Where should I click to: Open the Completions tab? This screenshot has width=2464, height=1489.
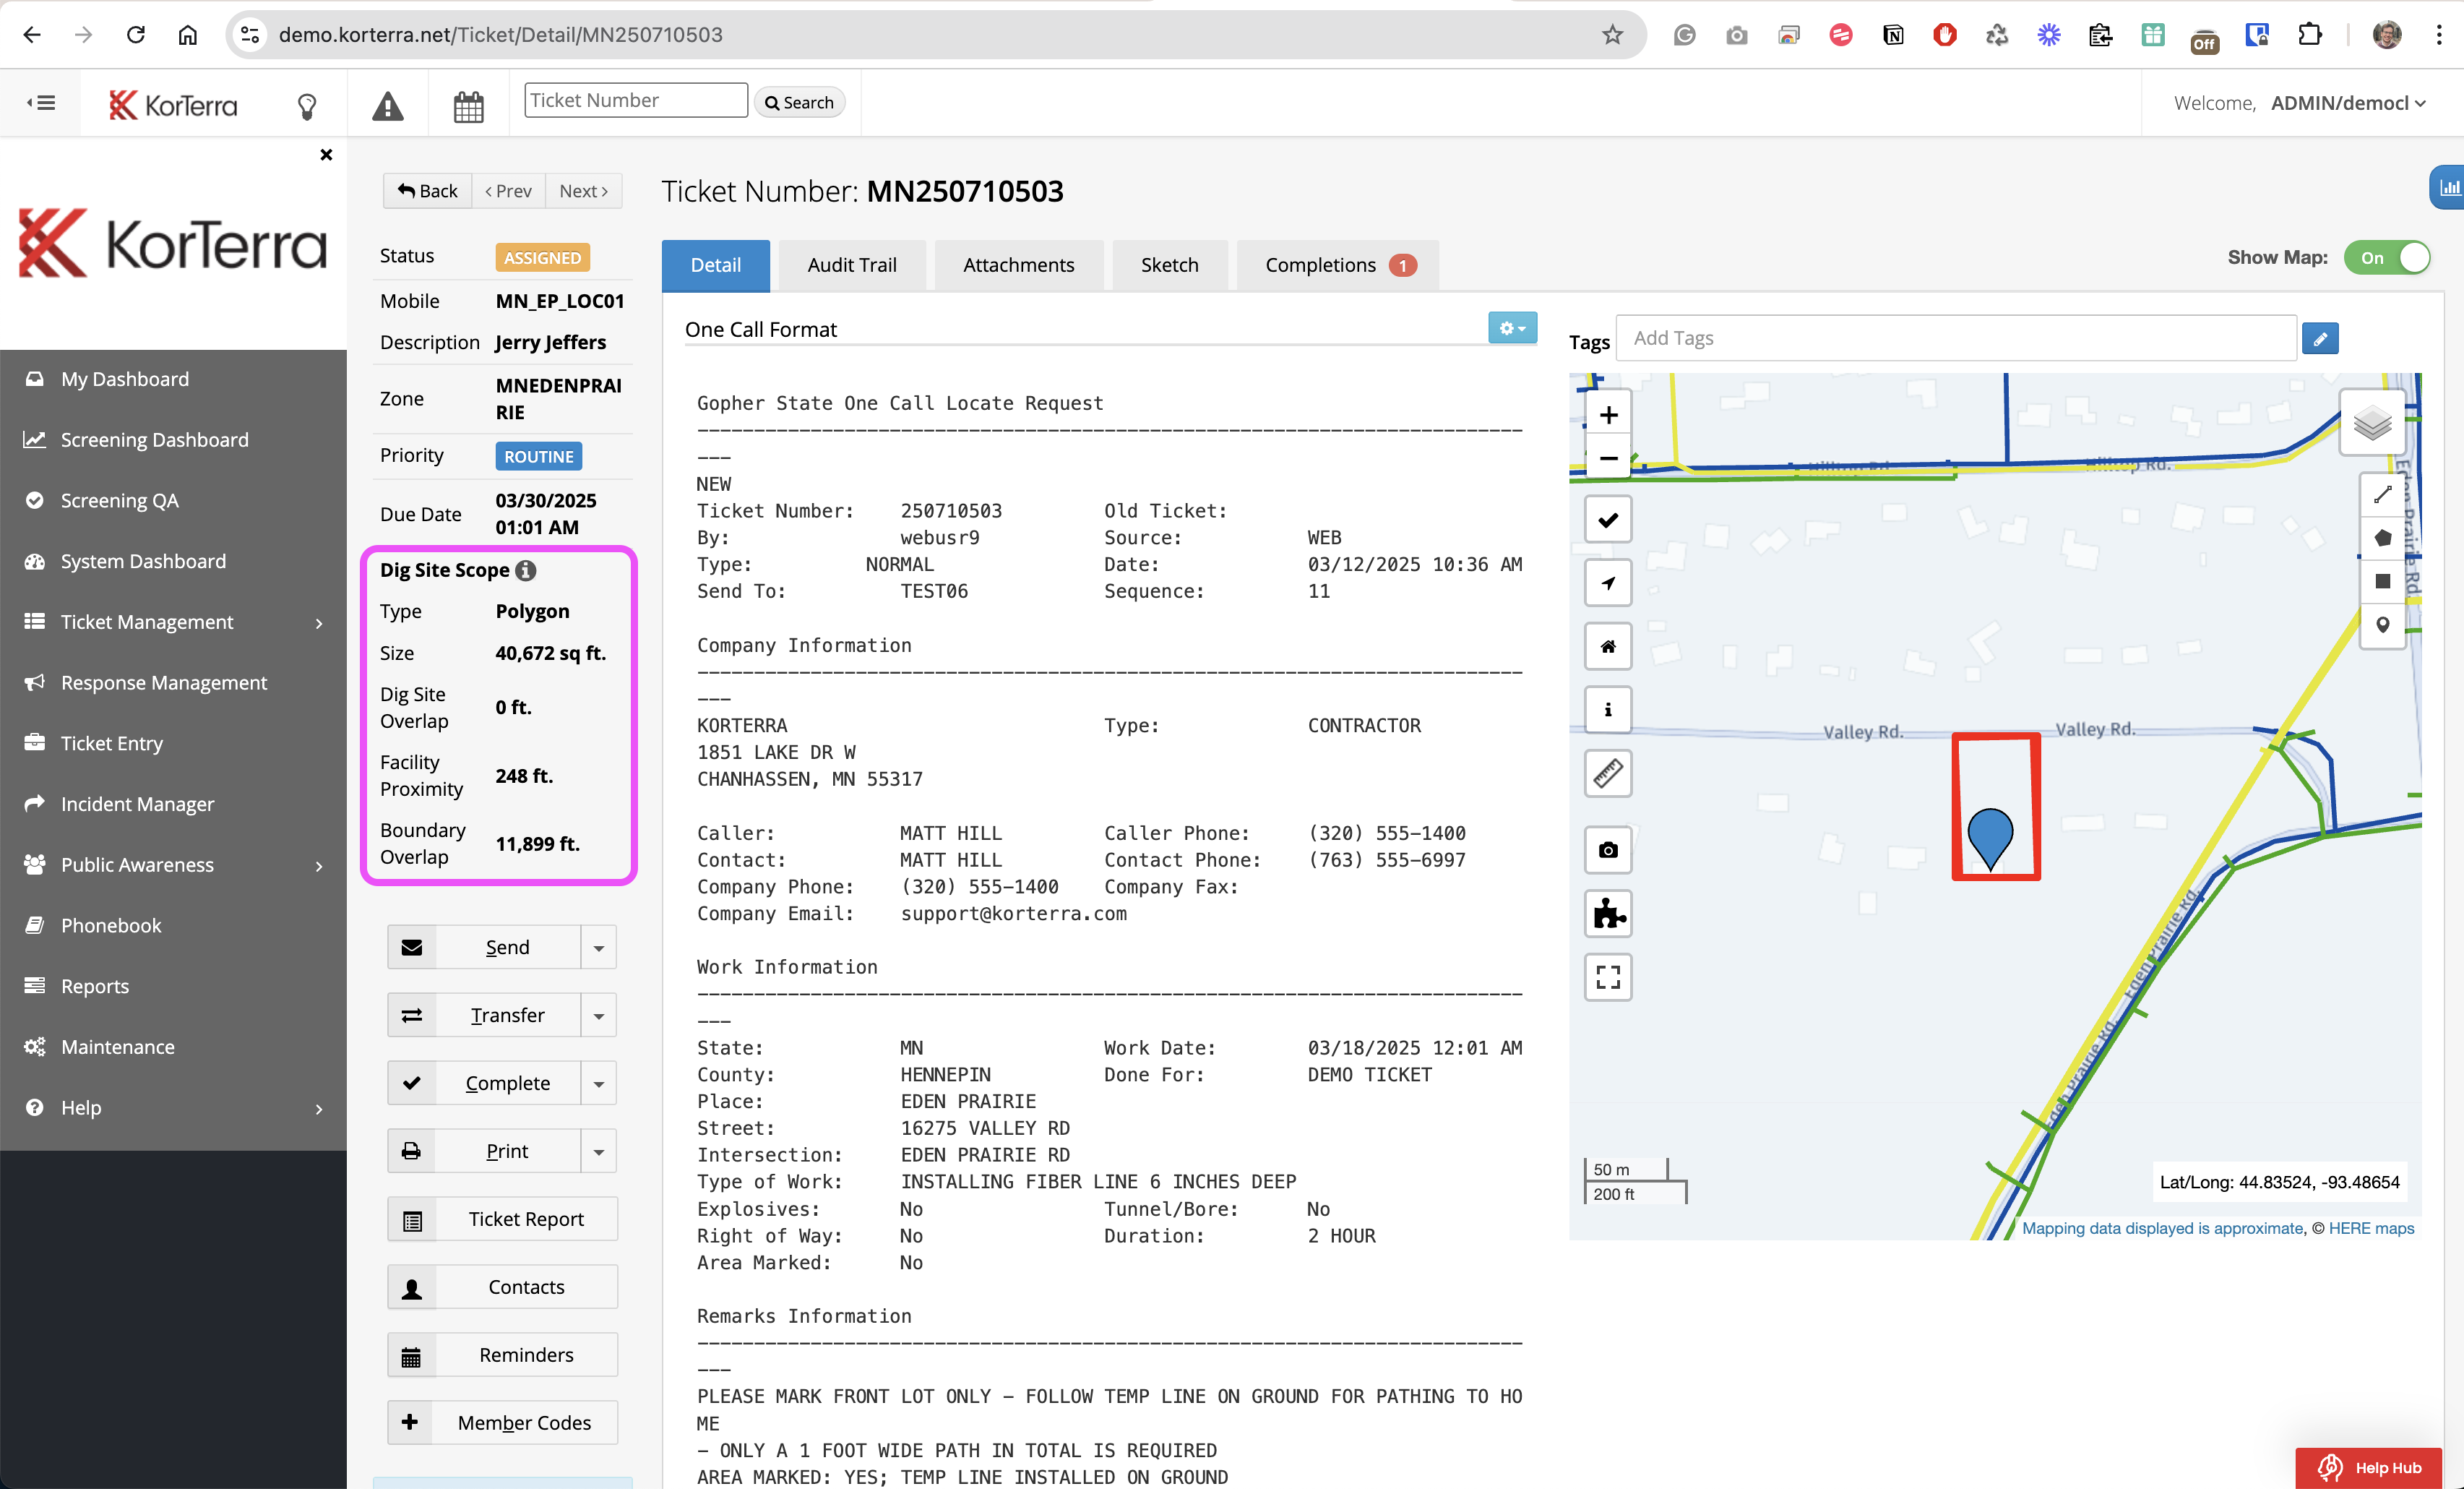click(1338, 265)
